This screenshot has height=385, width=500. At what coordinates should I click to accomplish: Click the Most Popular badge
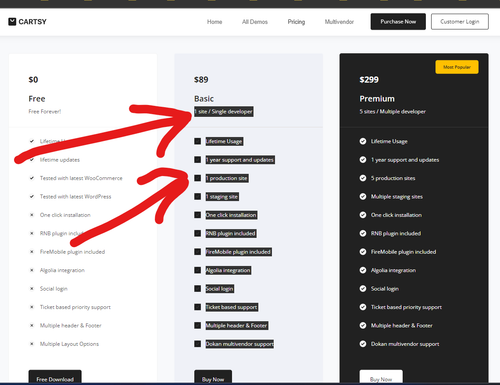[x=457, y=67]
